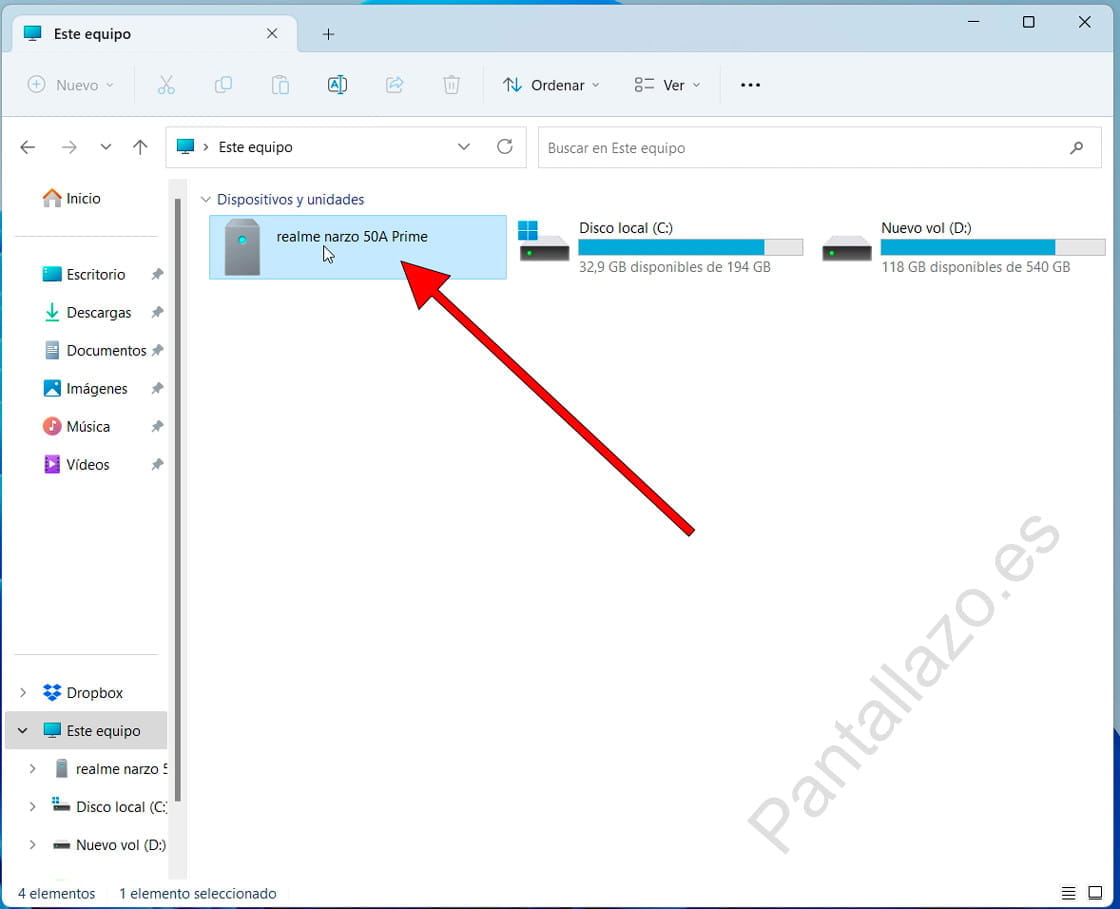Image resolution: width=1120 pixels, height=909 pixels.
Task: Open the Nuevo dropdown menu
Action: tap(71, 85)
